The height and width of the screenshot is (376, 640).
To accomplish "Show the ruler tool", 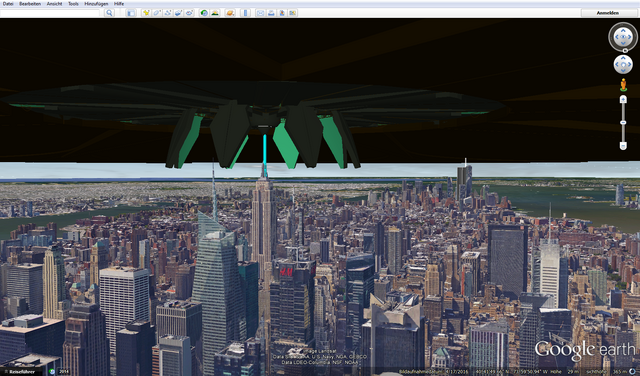I will click(245, 13).
